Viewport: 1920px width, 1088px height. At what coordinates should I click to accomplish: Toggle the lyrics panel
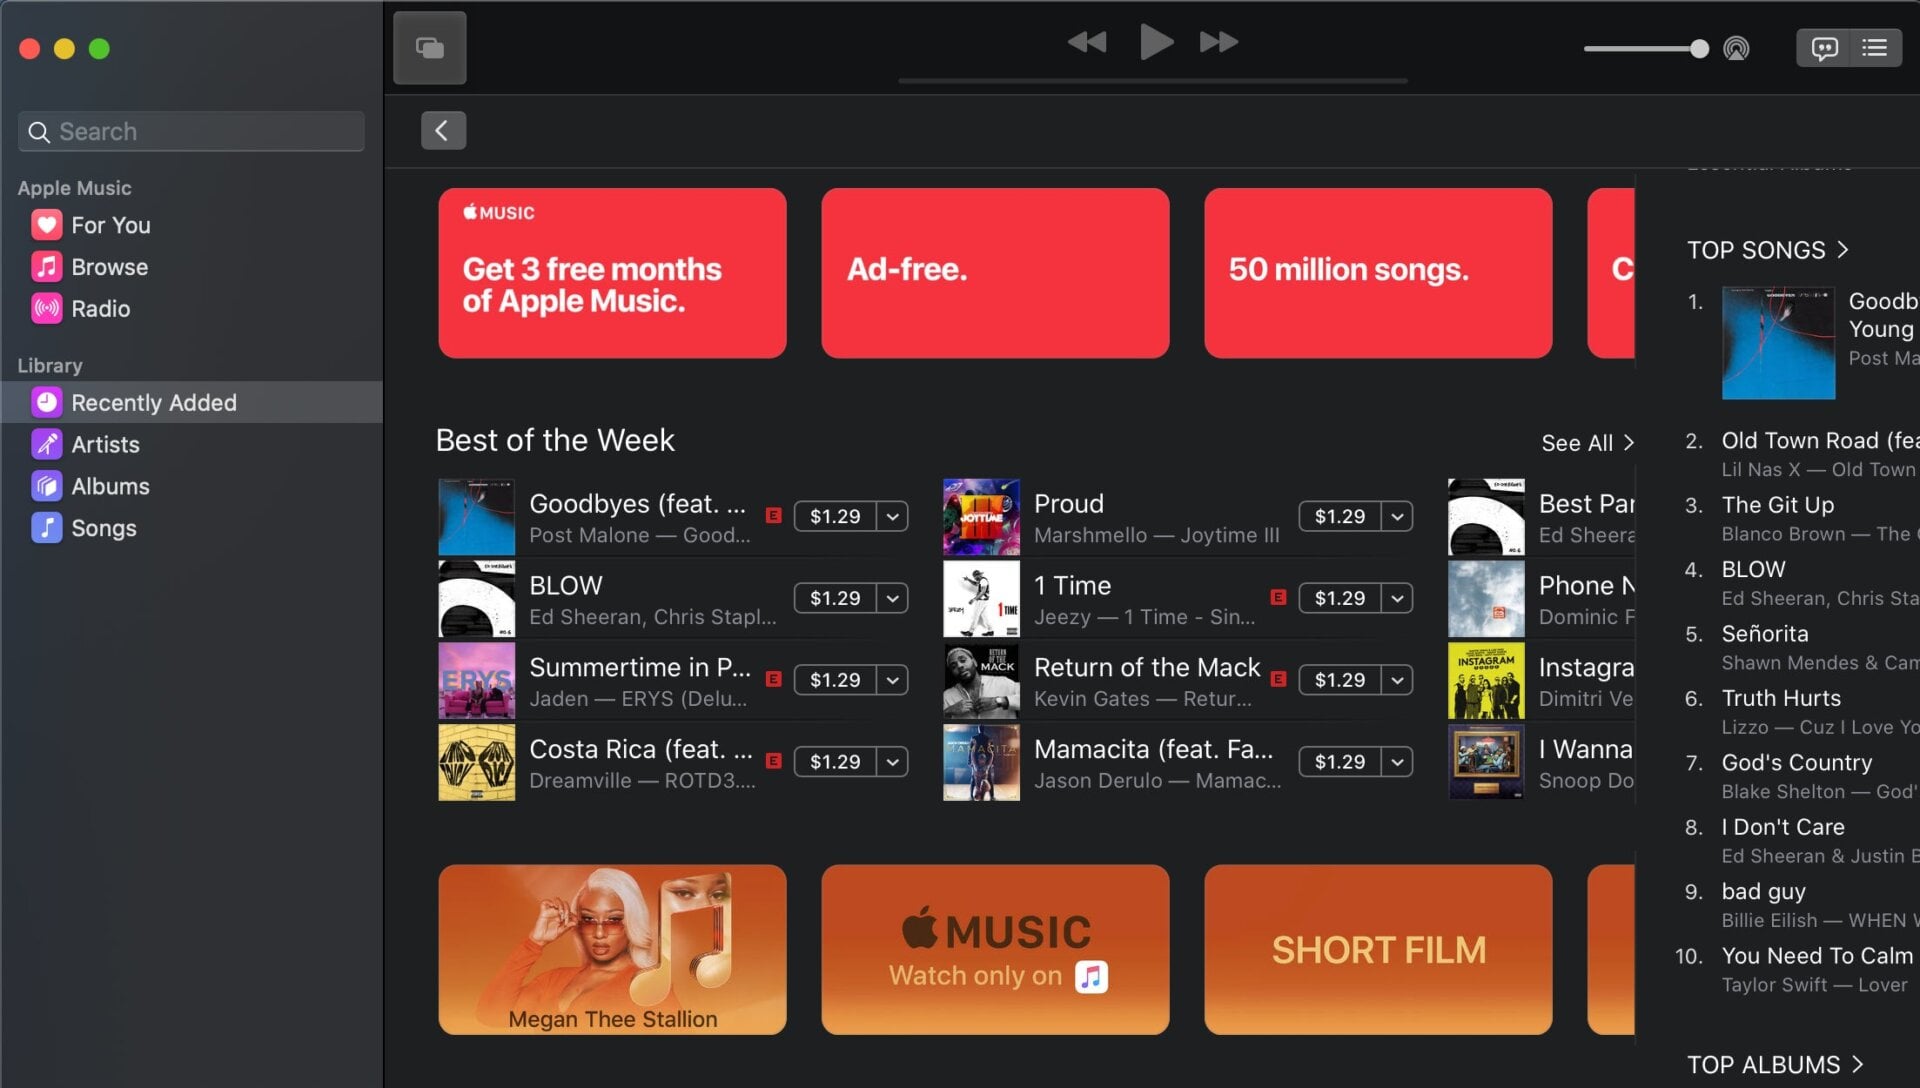[1825, 47]
